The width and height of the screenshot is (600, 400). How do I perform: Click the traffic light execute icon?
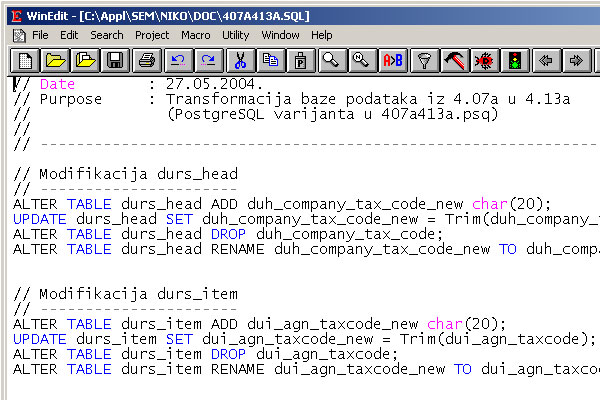coord(515,61)
